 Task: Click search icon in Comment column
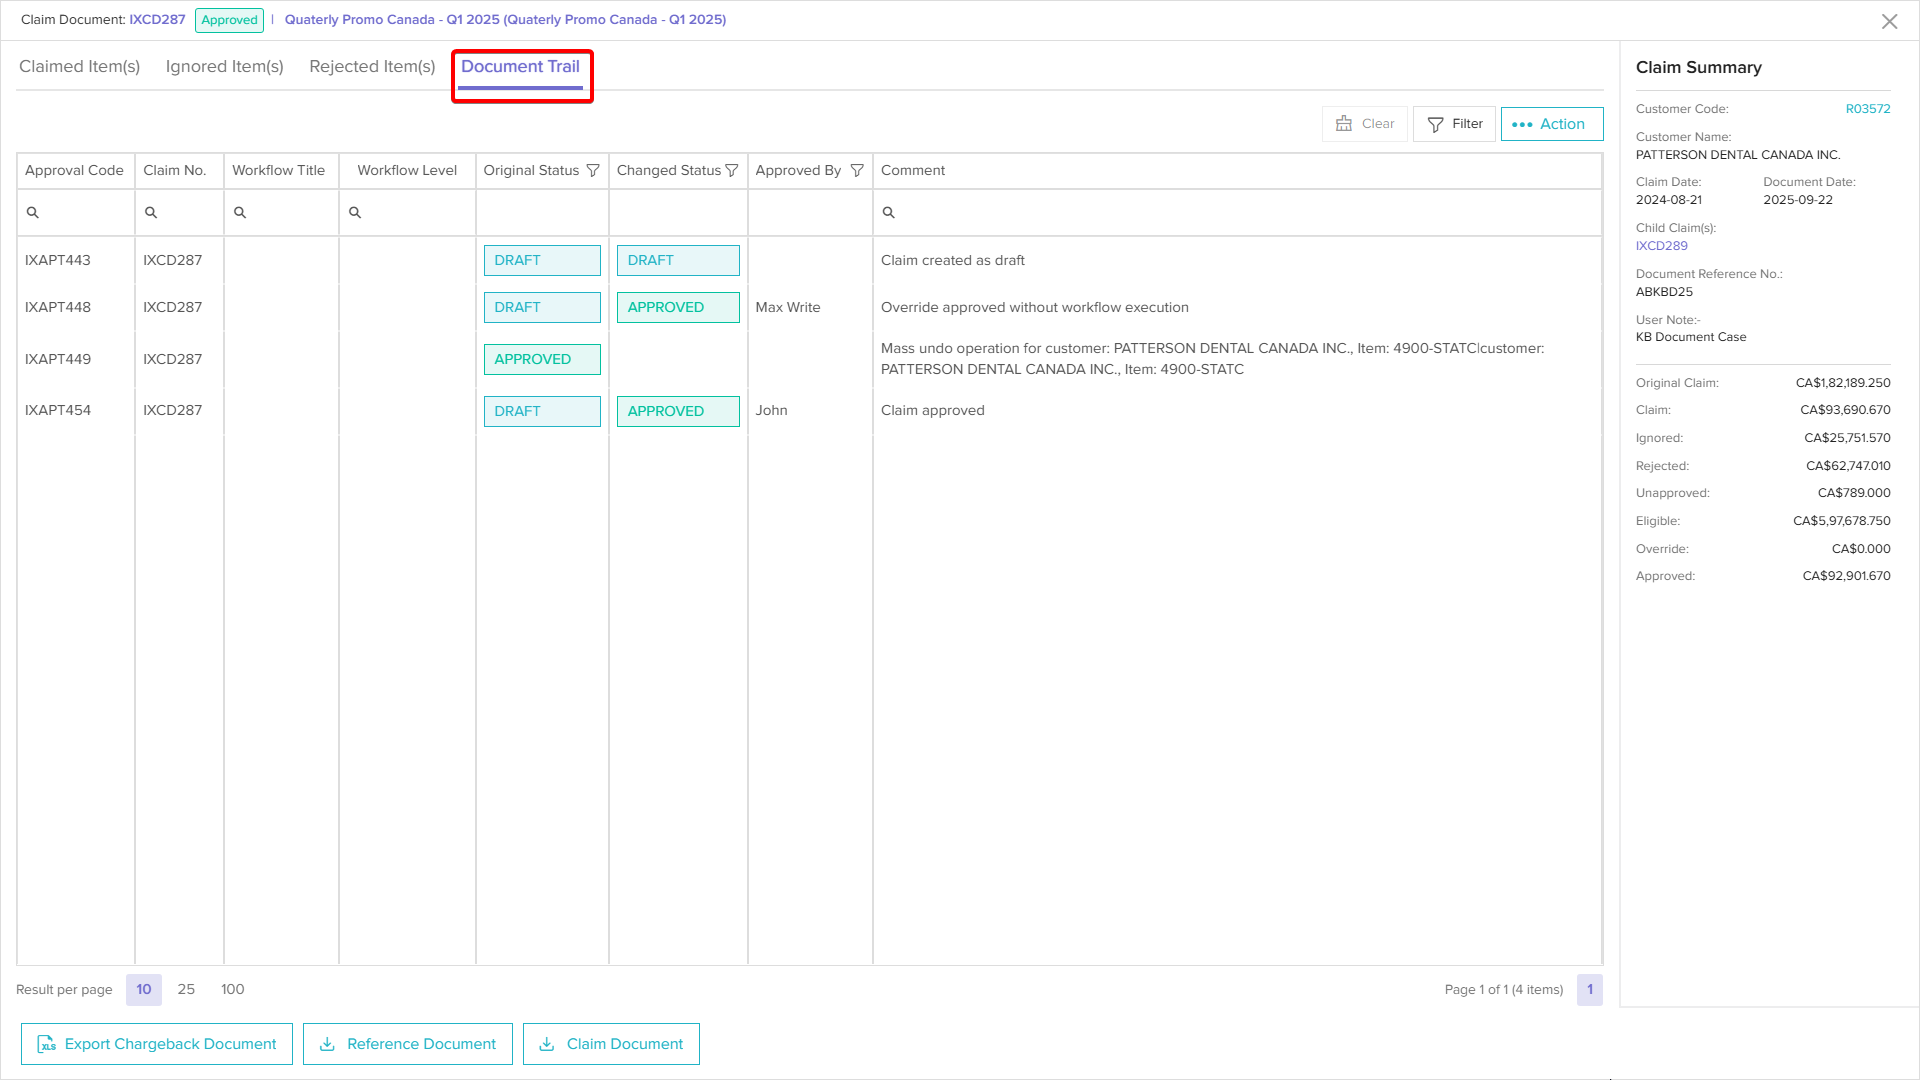coord(889,213)
